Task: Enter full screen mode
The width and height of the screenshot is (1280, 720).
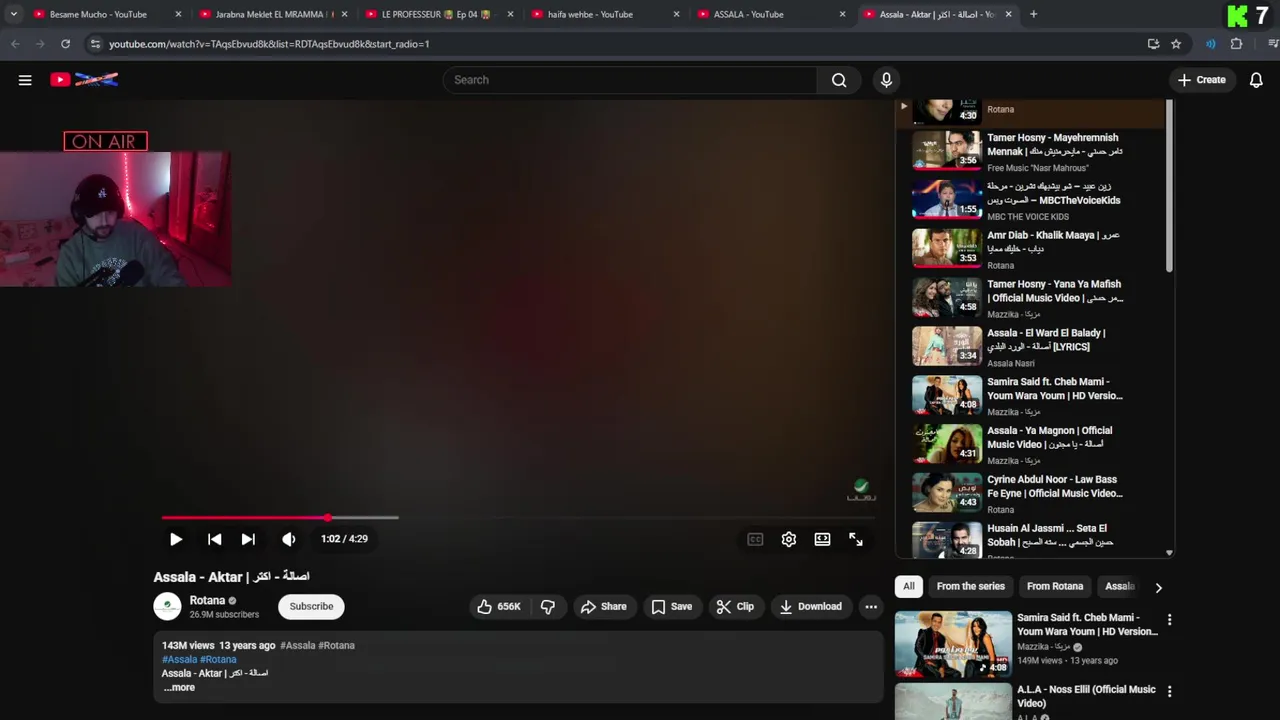Action: point(856,539)
